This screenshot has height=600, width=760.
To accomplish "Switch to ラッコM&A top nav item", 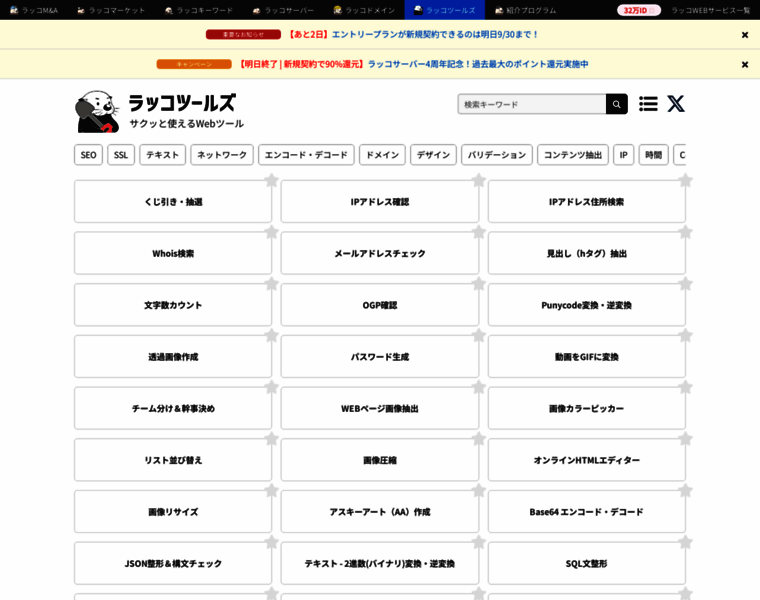I will [34, 10].
